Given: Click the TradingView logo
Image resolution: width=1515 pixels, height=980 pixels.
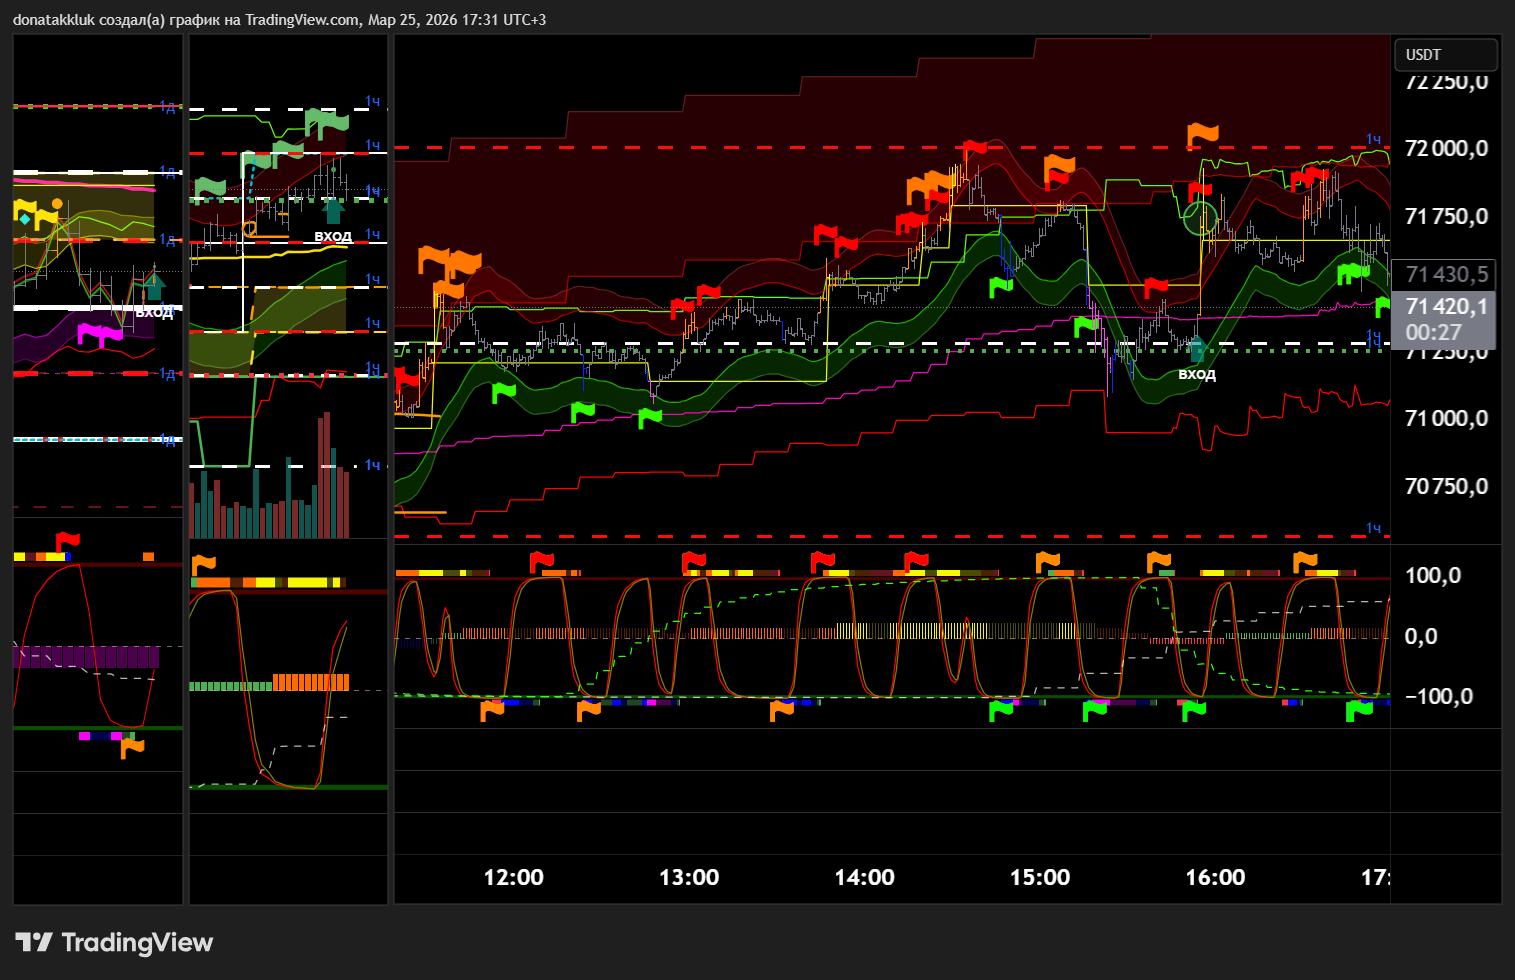Looking at the screenshot, I should 114,942.
